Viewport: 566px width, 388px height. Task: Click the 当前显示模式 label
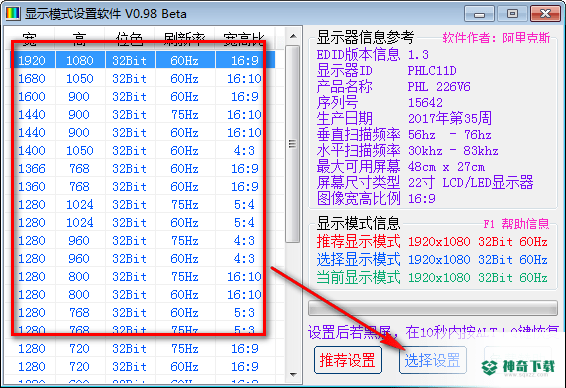tap(358, 278)
